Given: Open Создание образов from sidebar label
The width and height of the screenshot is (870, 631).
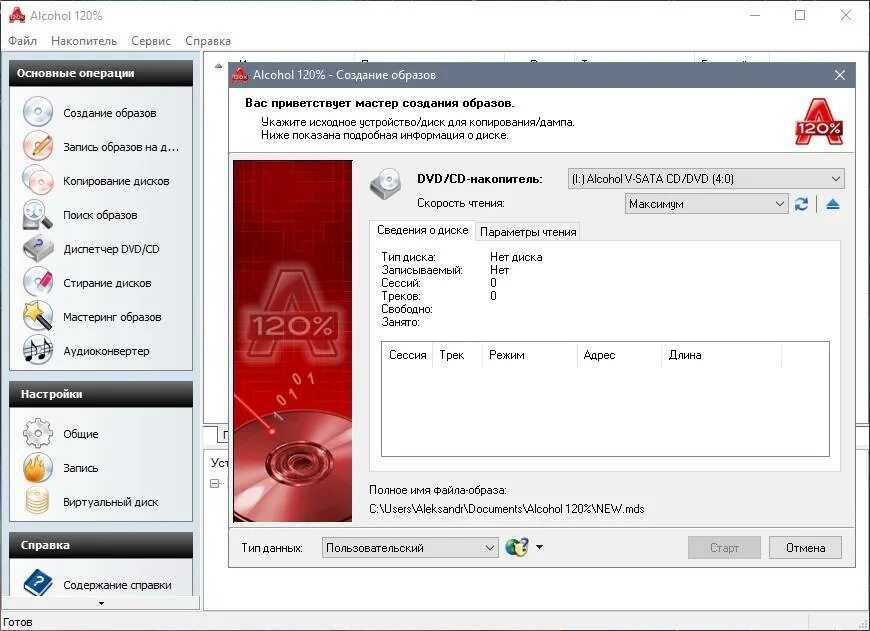Looking at the screenshot, I should tap(110, 113).
